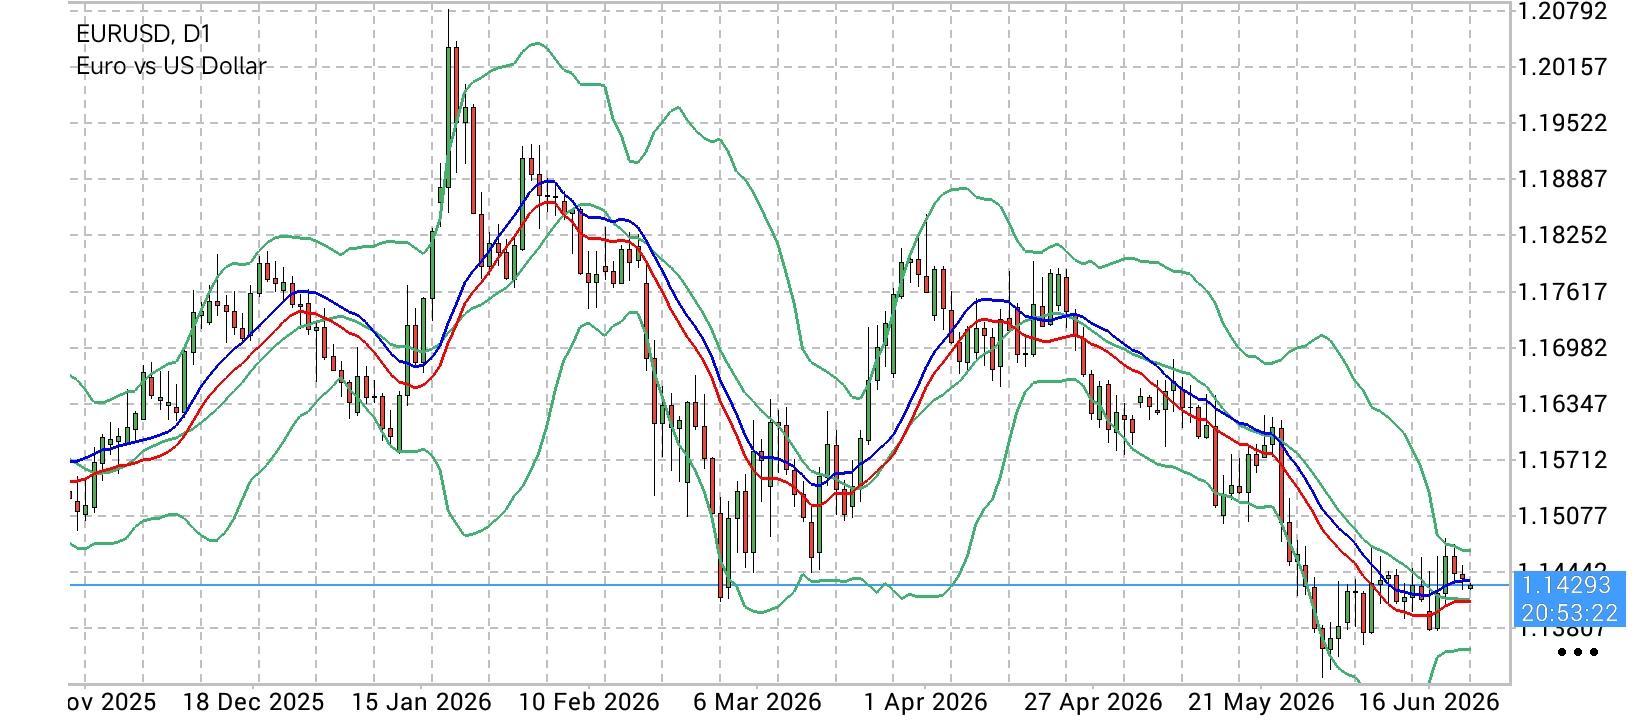Click the 21 May 2026 date label
The image size is (1640, 720).
tap(1261, 702)
